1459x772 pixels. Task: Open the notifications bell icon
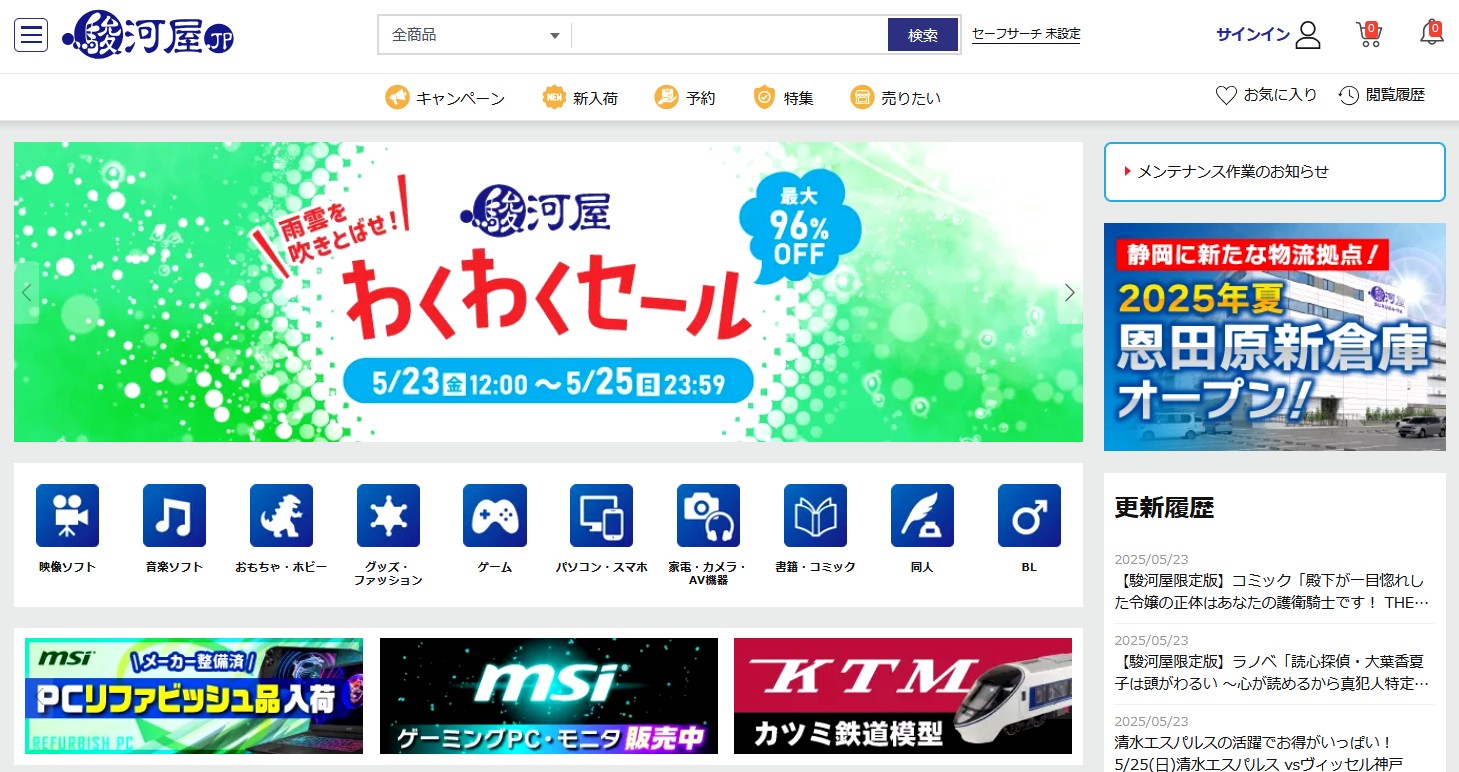1431,33
